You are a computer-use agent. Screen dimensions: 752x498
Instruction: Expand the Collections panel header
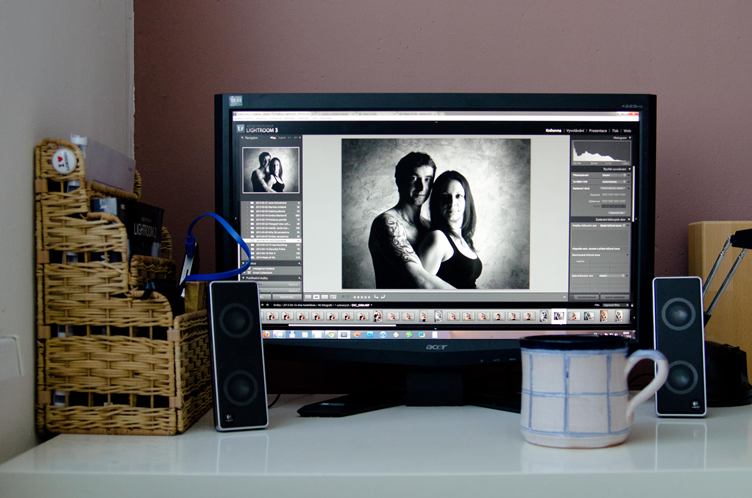coord(271,264)
